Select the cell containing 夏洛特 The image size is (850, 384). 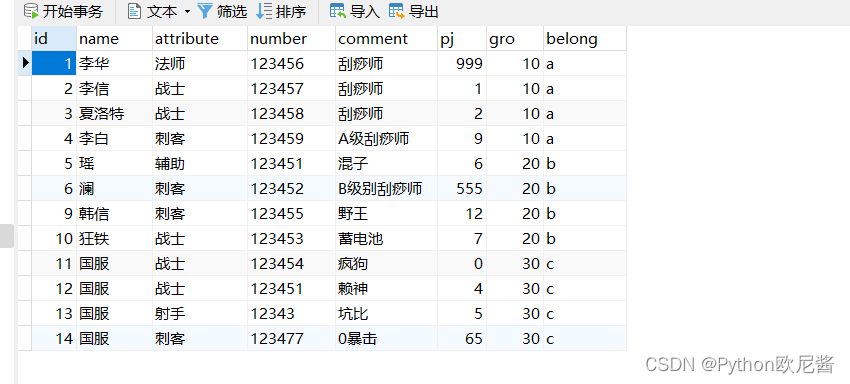114,113
